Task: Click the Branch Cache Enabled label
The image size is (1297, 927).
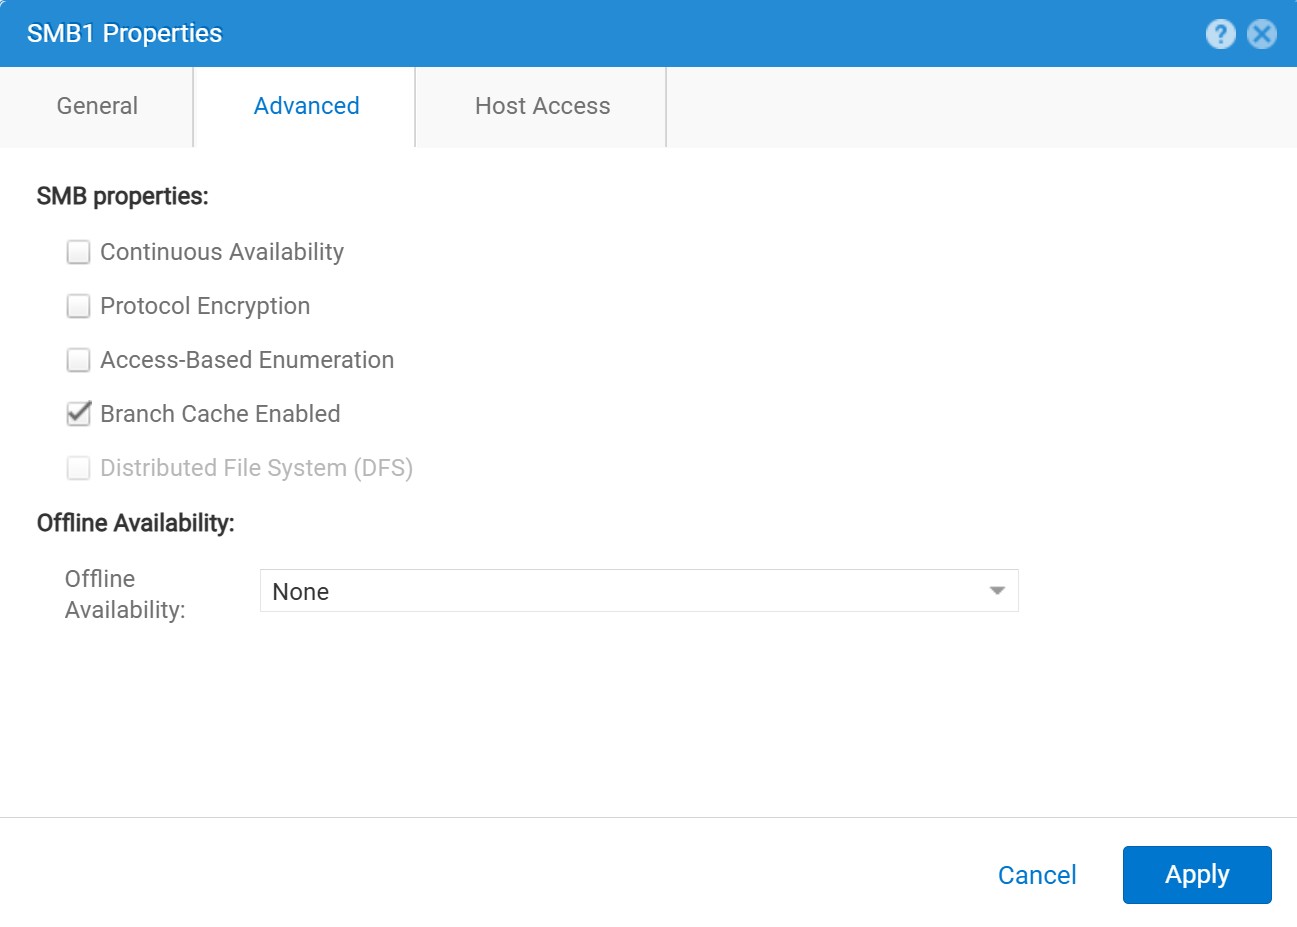Action: (x=219, y=414)
